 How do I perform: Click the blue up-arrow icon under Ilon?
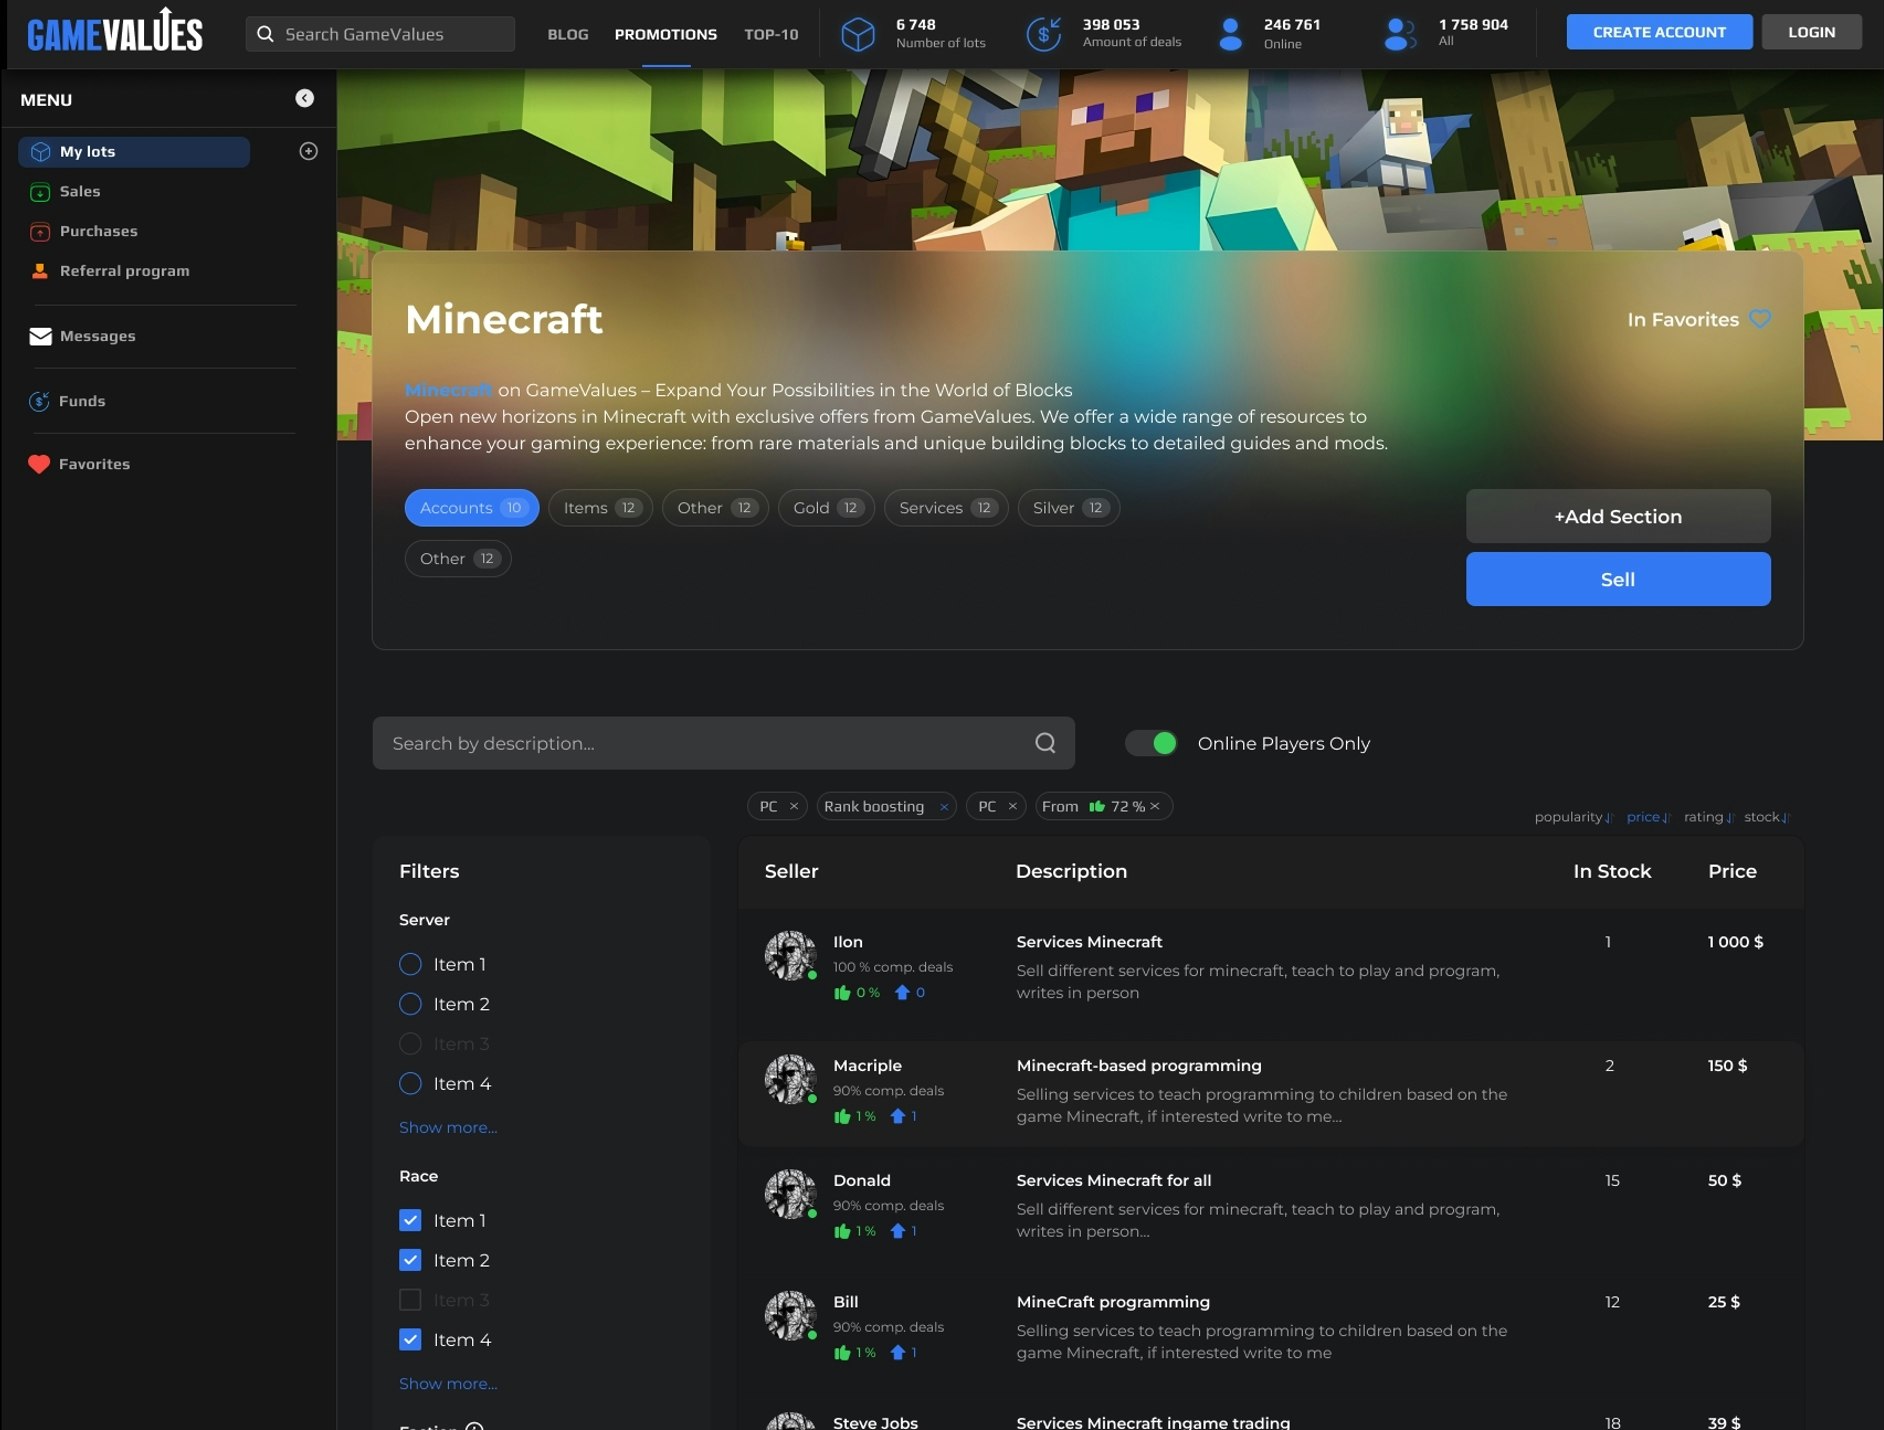coord(902,993)
